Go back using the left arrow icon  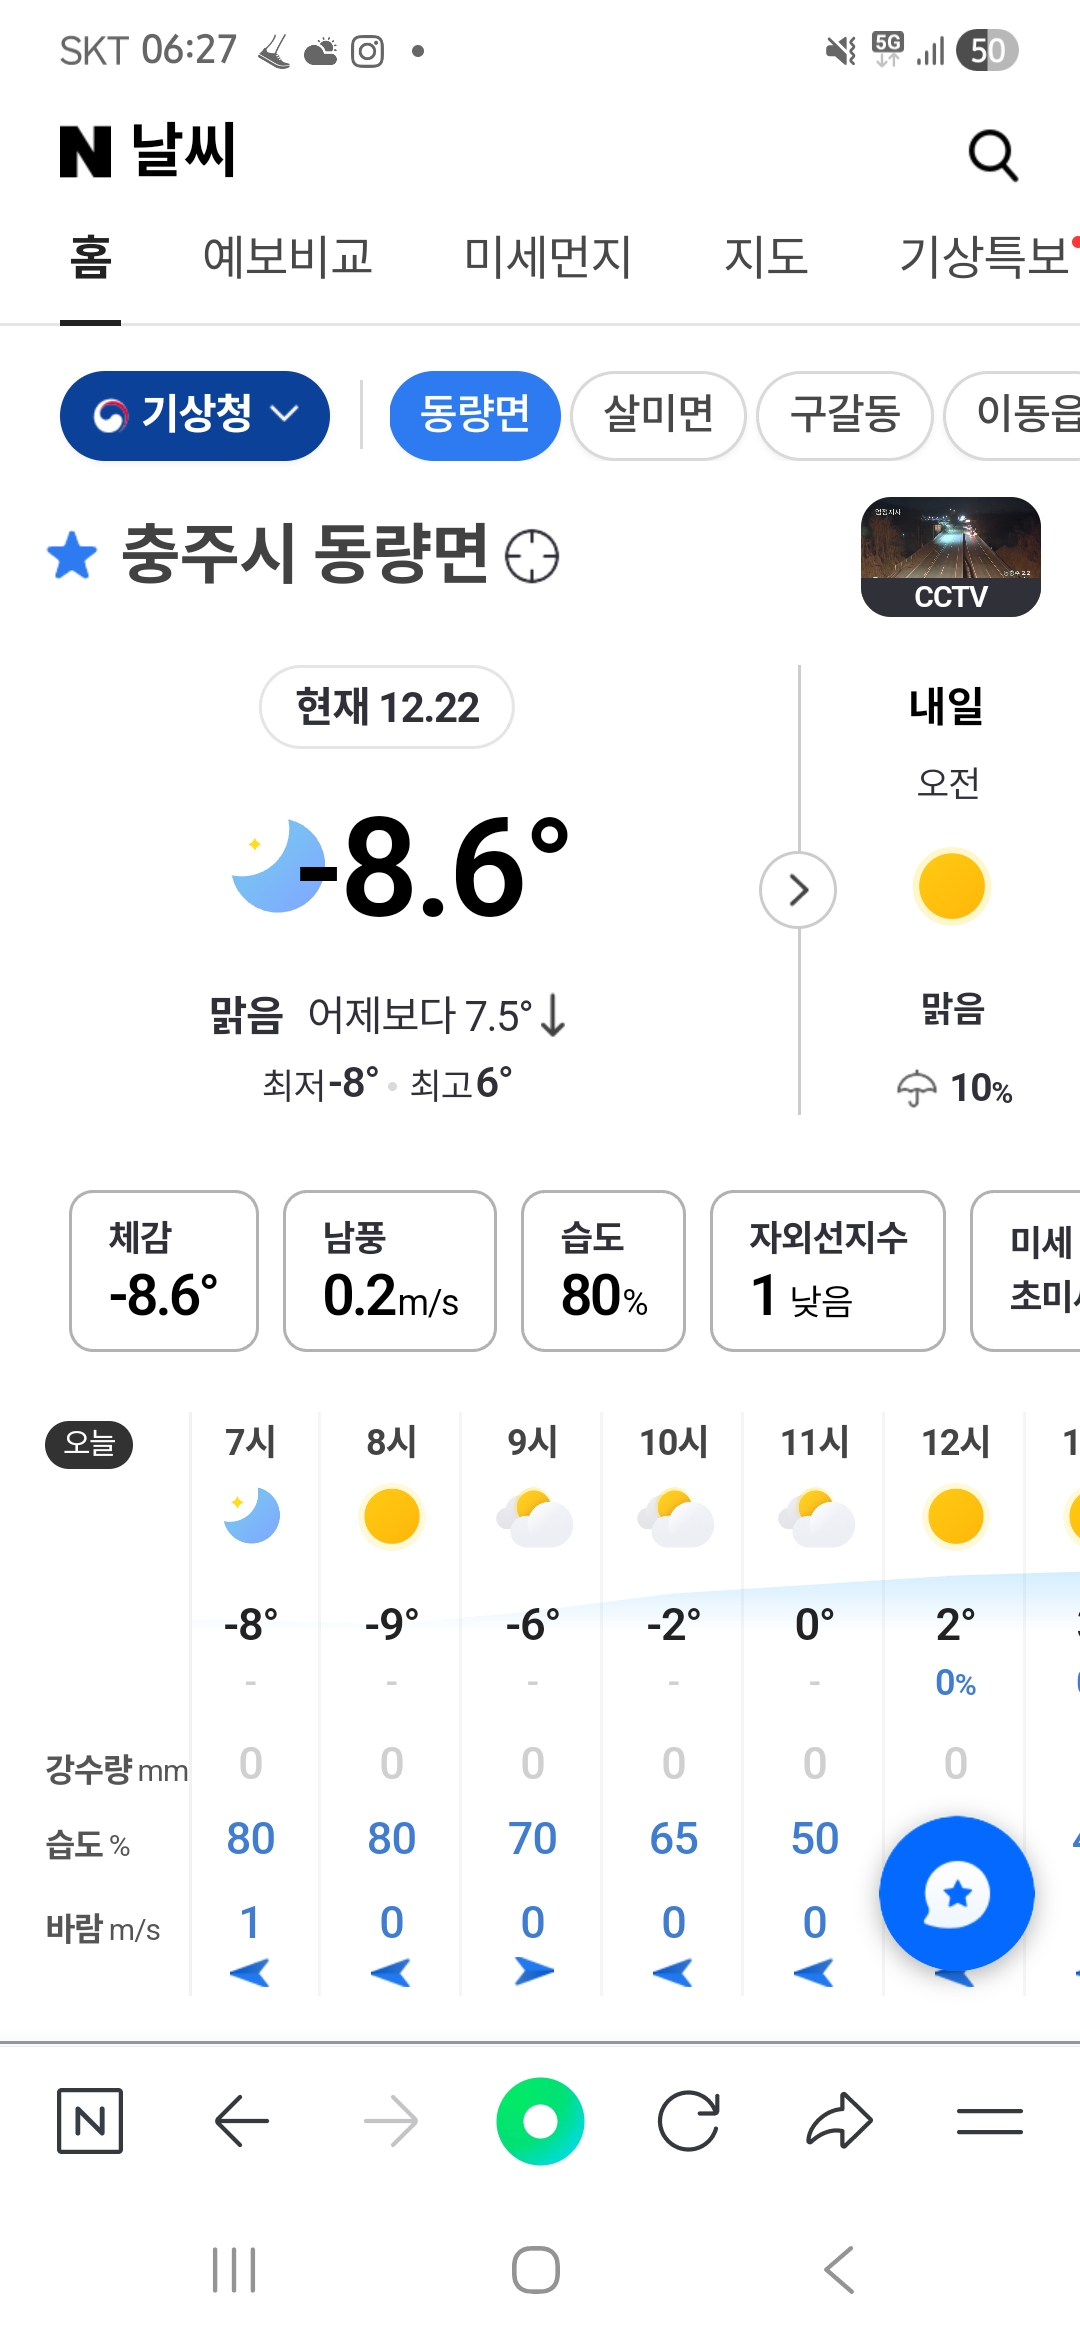(241, 2120)
